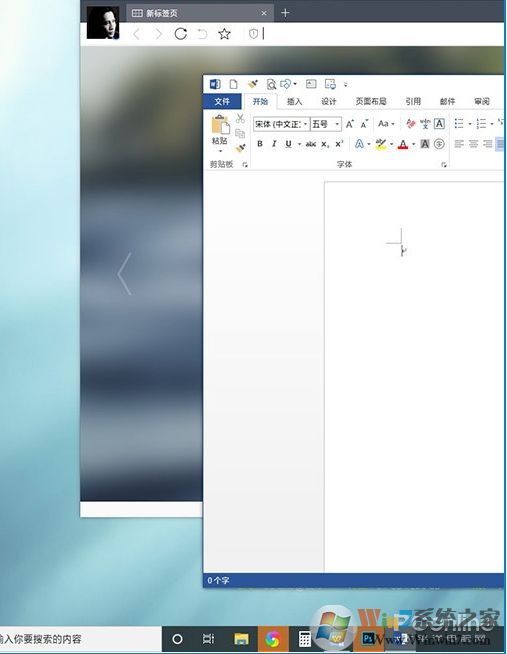Switch to the 邮件 ribbon tab
Image resolution: width=507 pixels, height=654 pixels.
coord(447,101)
